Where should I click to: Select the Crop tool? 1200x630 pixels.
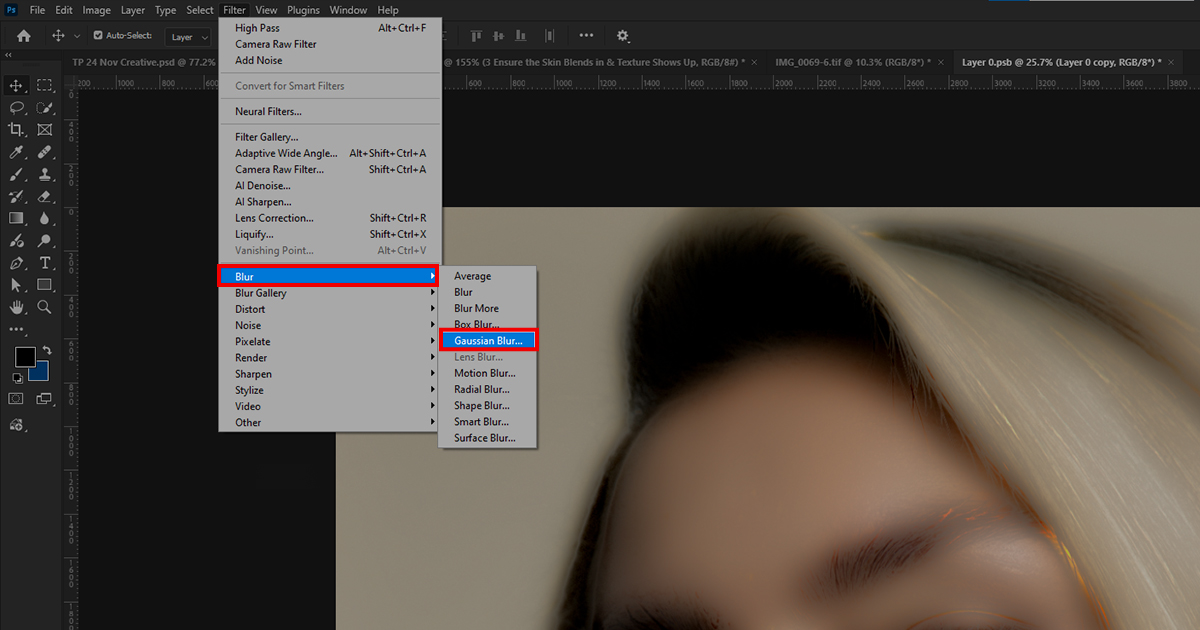[16, 130]
